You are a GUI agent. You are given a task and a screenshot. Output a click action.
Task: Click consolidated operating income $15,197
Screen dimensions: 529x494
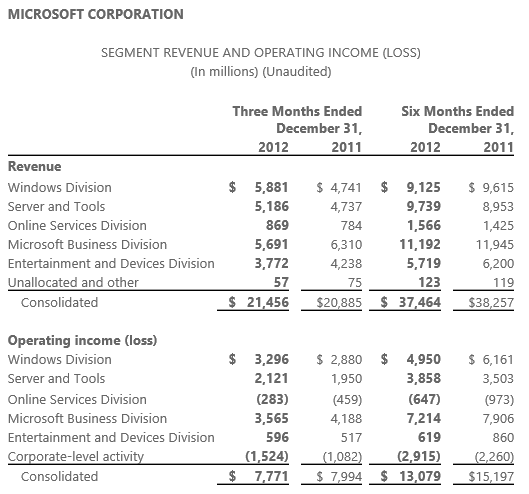[491, 477]
